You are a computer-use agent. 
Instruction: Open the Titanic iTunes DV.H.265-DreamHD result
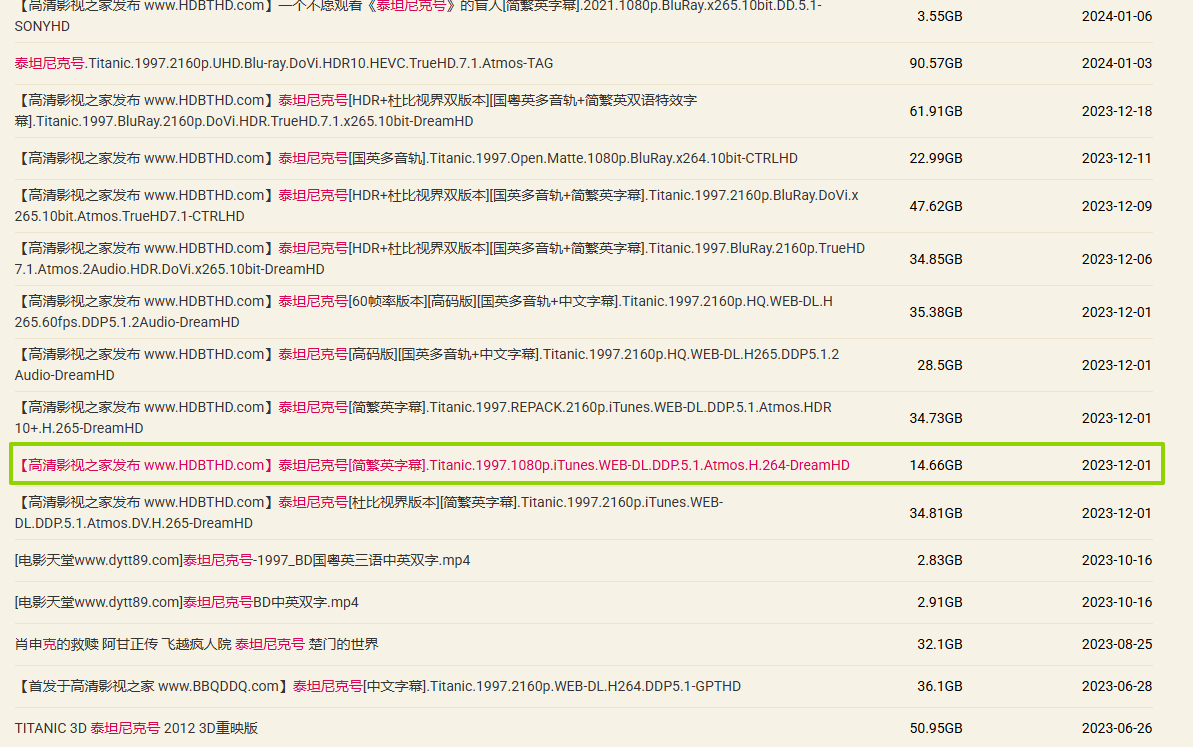(x=369, y=513)
